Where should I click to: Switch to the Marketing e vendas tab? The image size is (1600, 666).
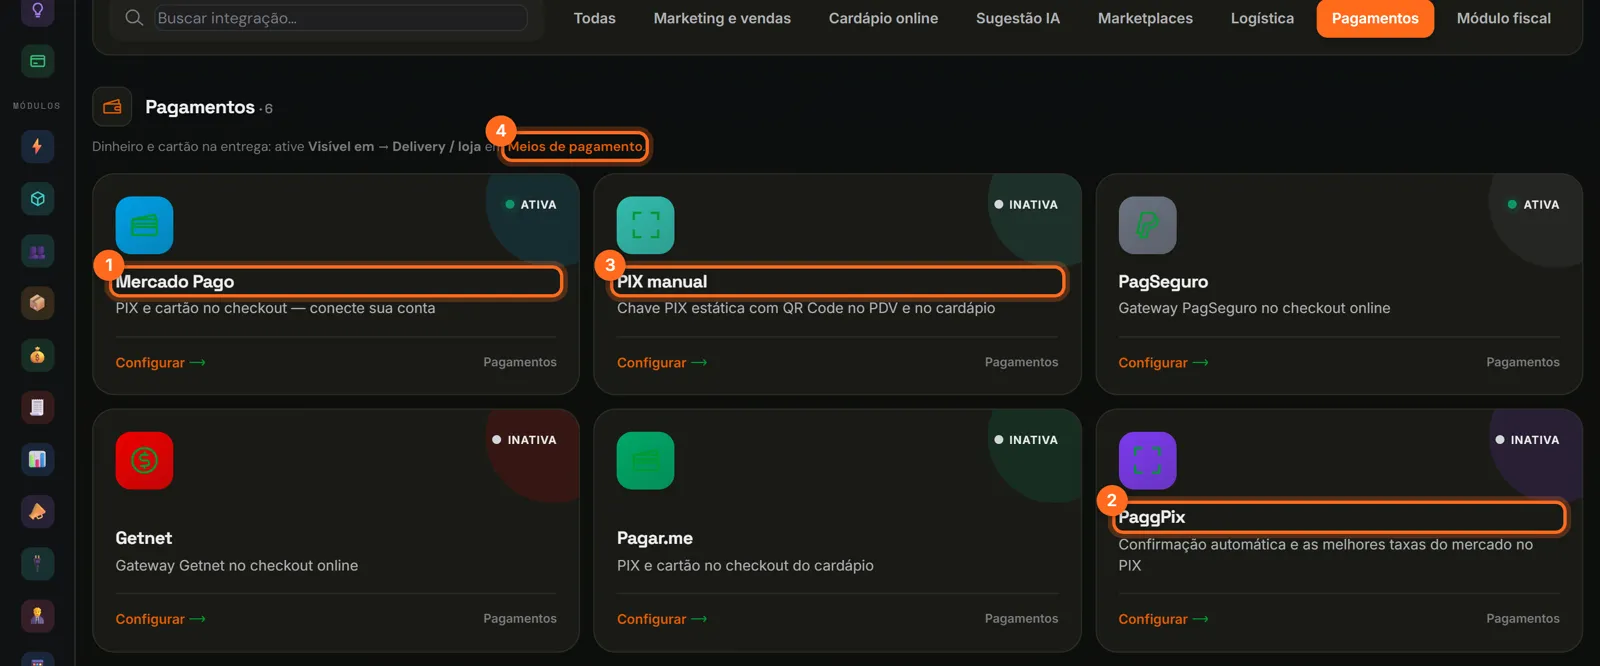[722, 18]
